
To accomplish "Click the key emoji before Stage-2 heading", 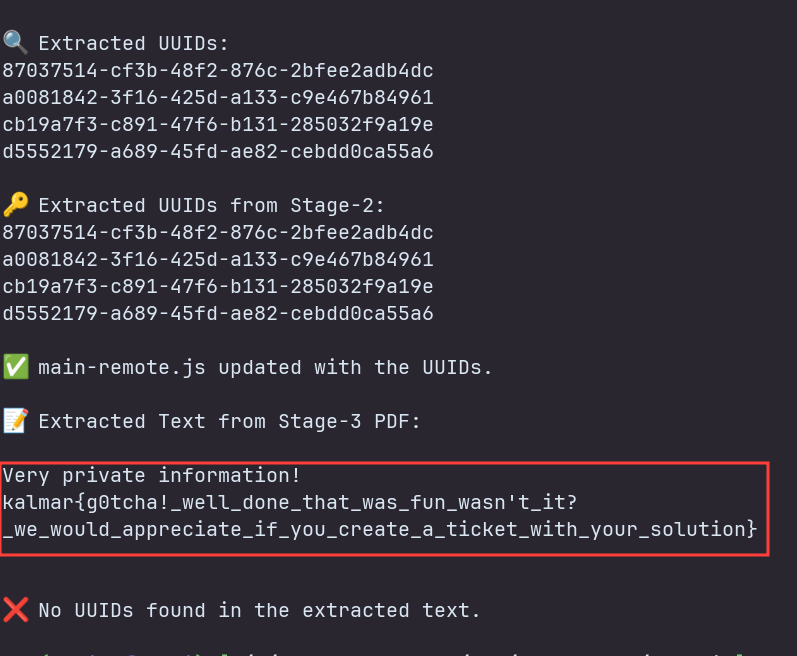I will tap(15, 205).
